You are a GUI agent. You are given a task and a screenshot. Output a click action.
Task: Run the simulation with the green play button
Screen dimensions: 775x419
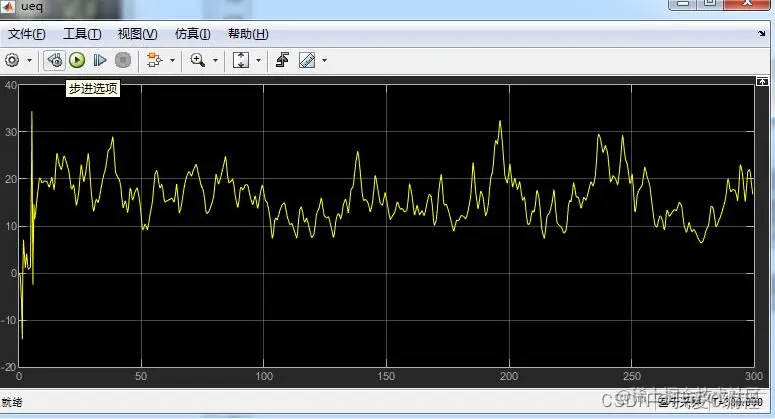point(77,60)
